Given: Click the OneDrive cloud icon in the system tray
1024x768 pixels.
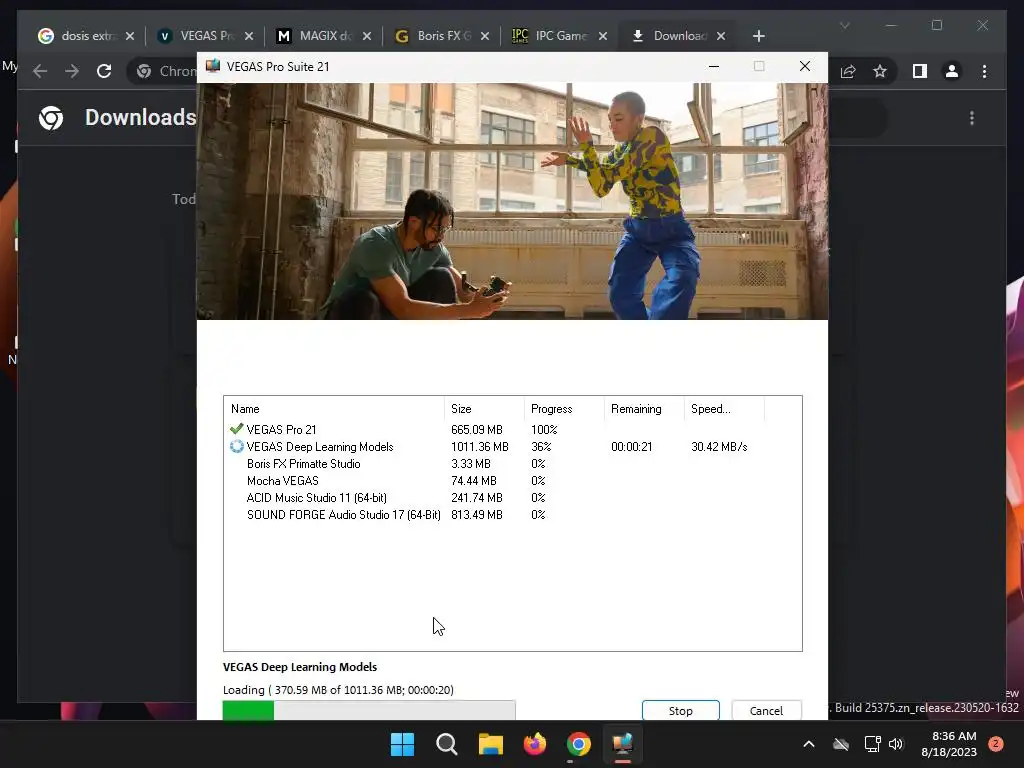Looking at the screenshot, I should coord(841,744).
